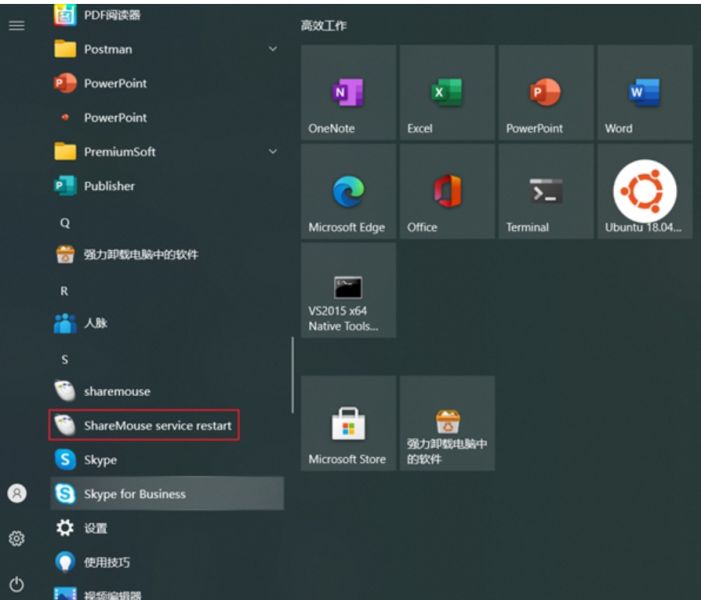The width and height of the screenshot is (701, 600).
Task: Open 设置 in the app list
Action: click(167, 528)
